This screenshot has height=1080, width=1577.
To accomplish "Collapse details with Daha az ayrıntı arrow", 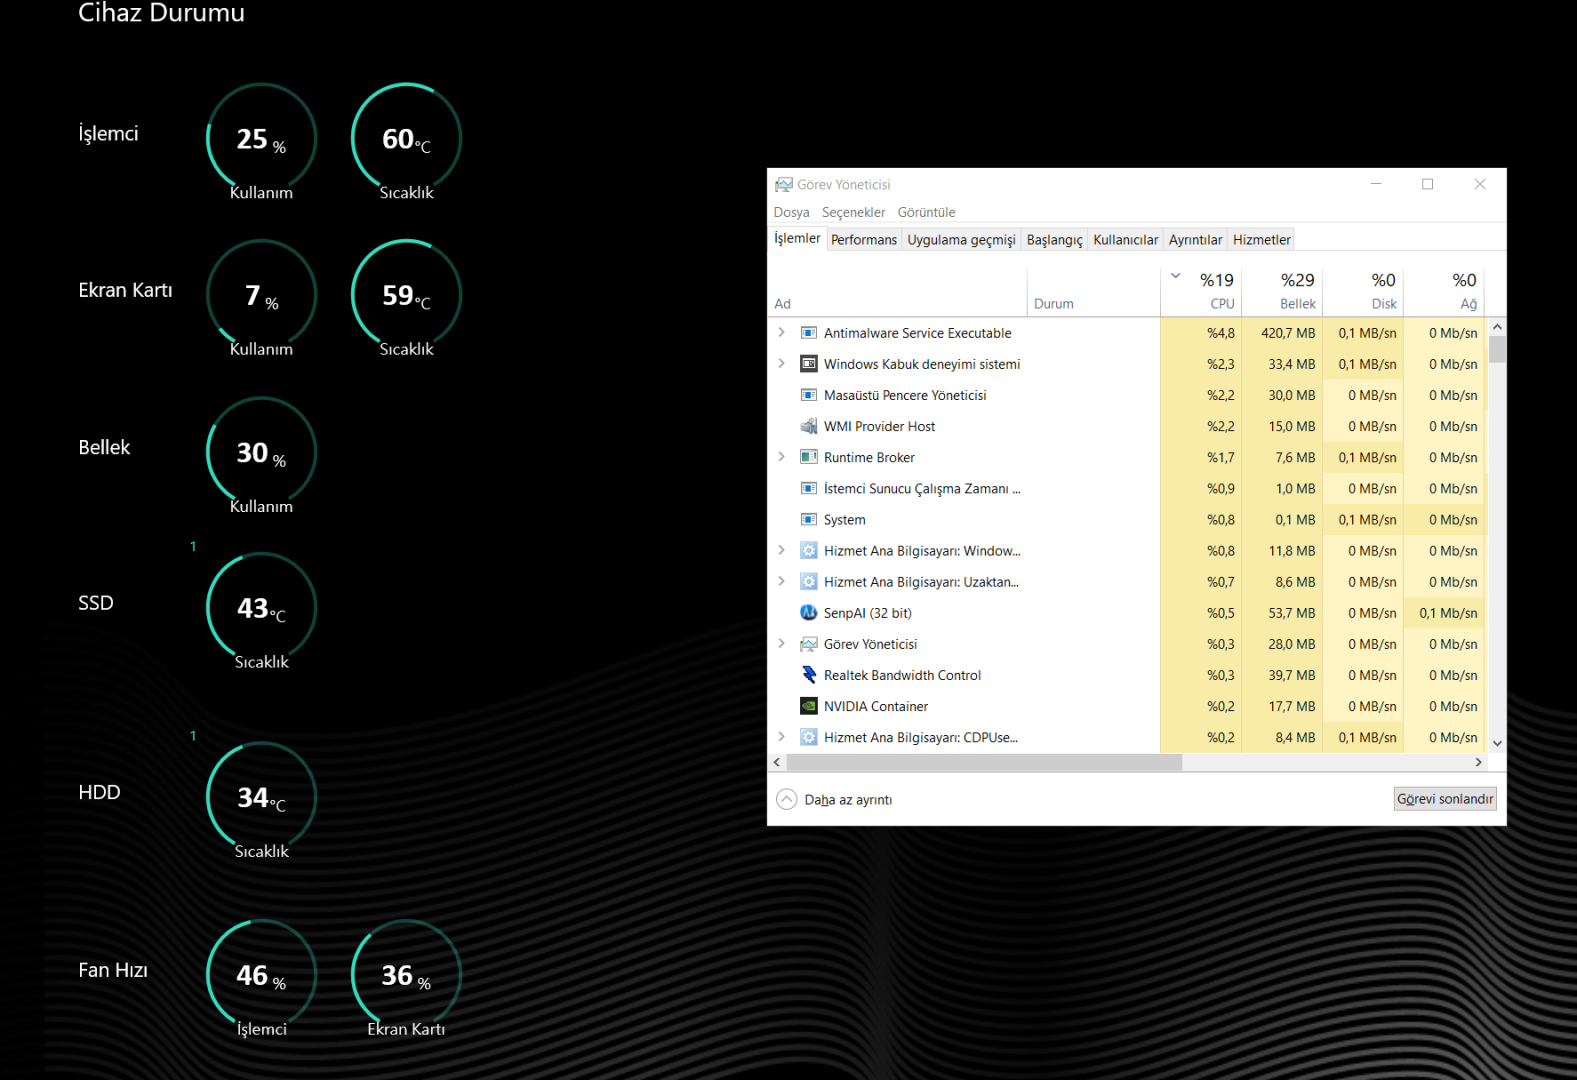I will click(x=787, y=800).
